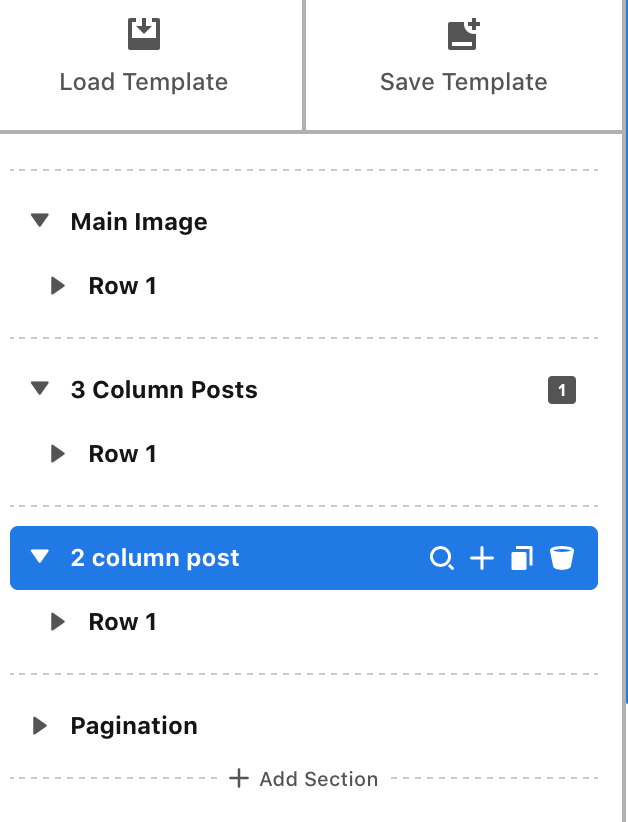Screen dimensions: 628x822
Task: Click the Add Section link
Action: pyautogui.click(x=318, y=779)
